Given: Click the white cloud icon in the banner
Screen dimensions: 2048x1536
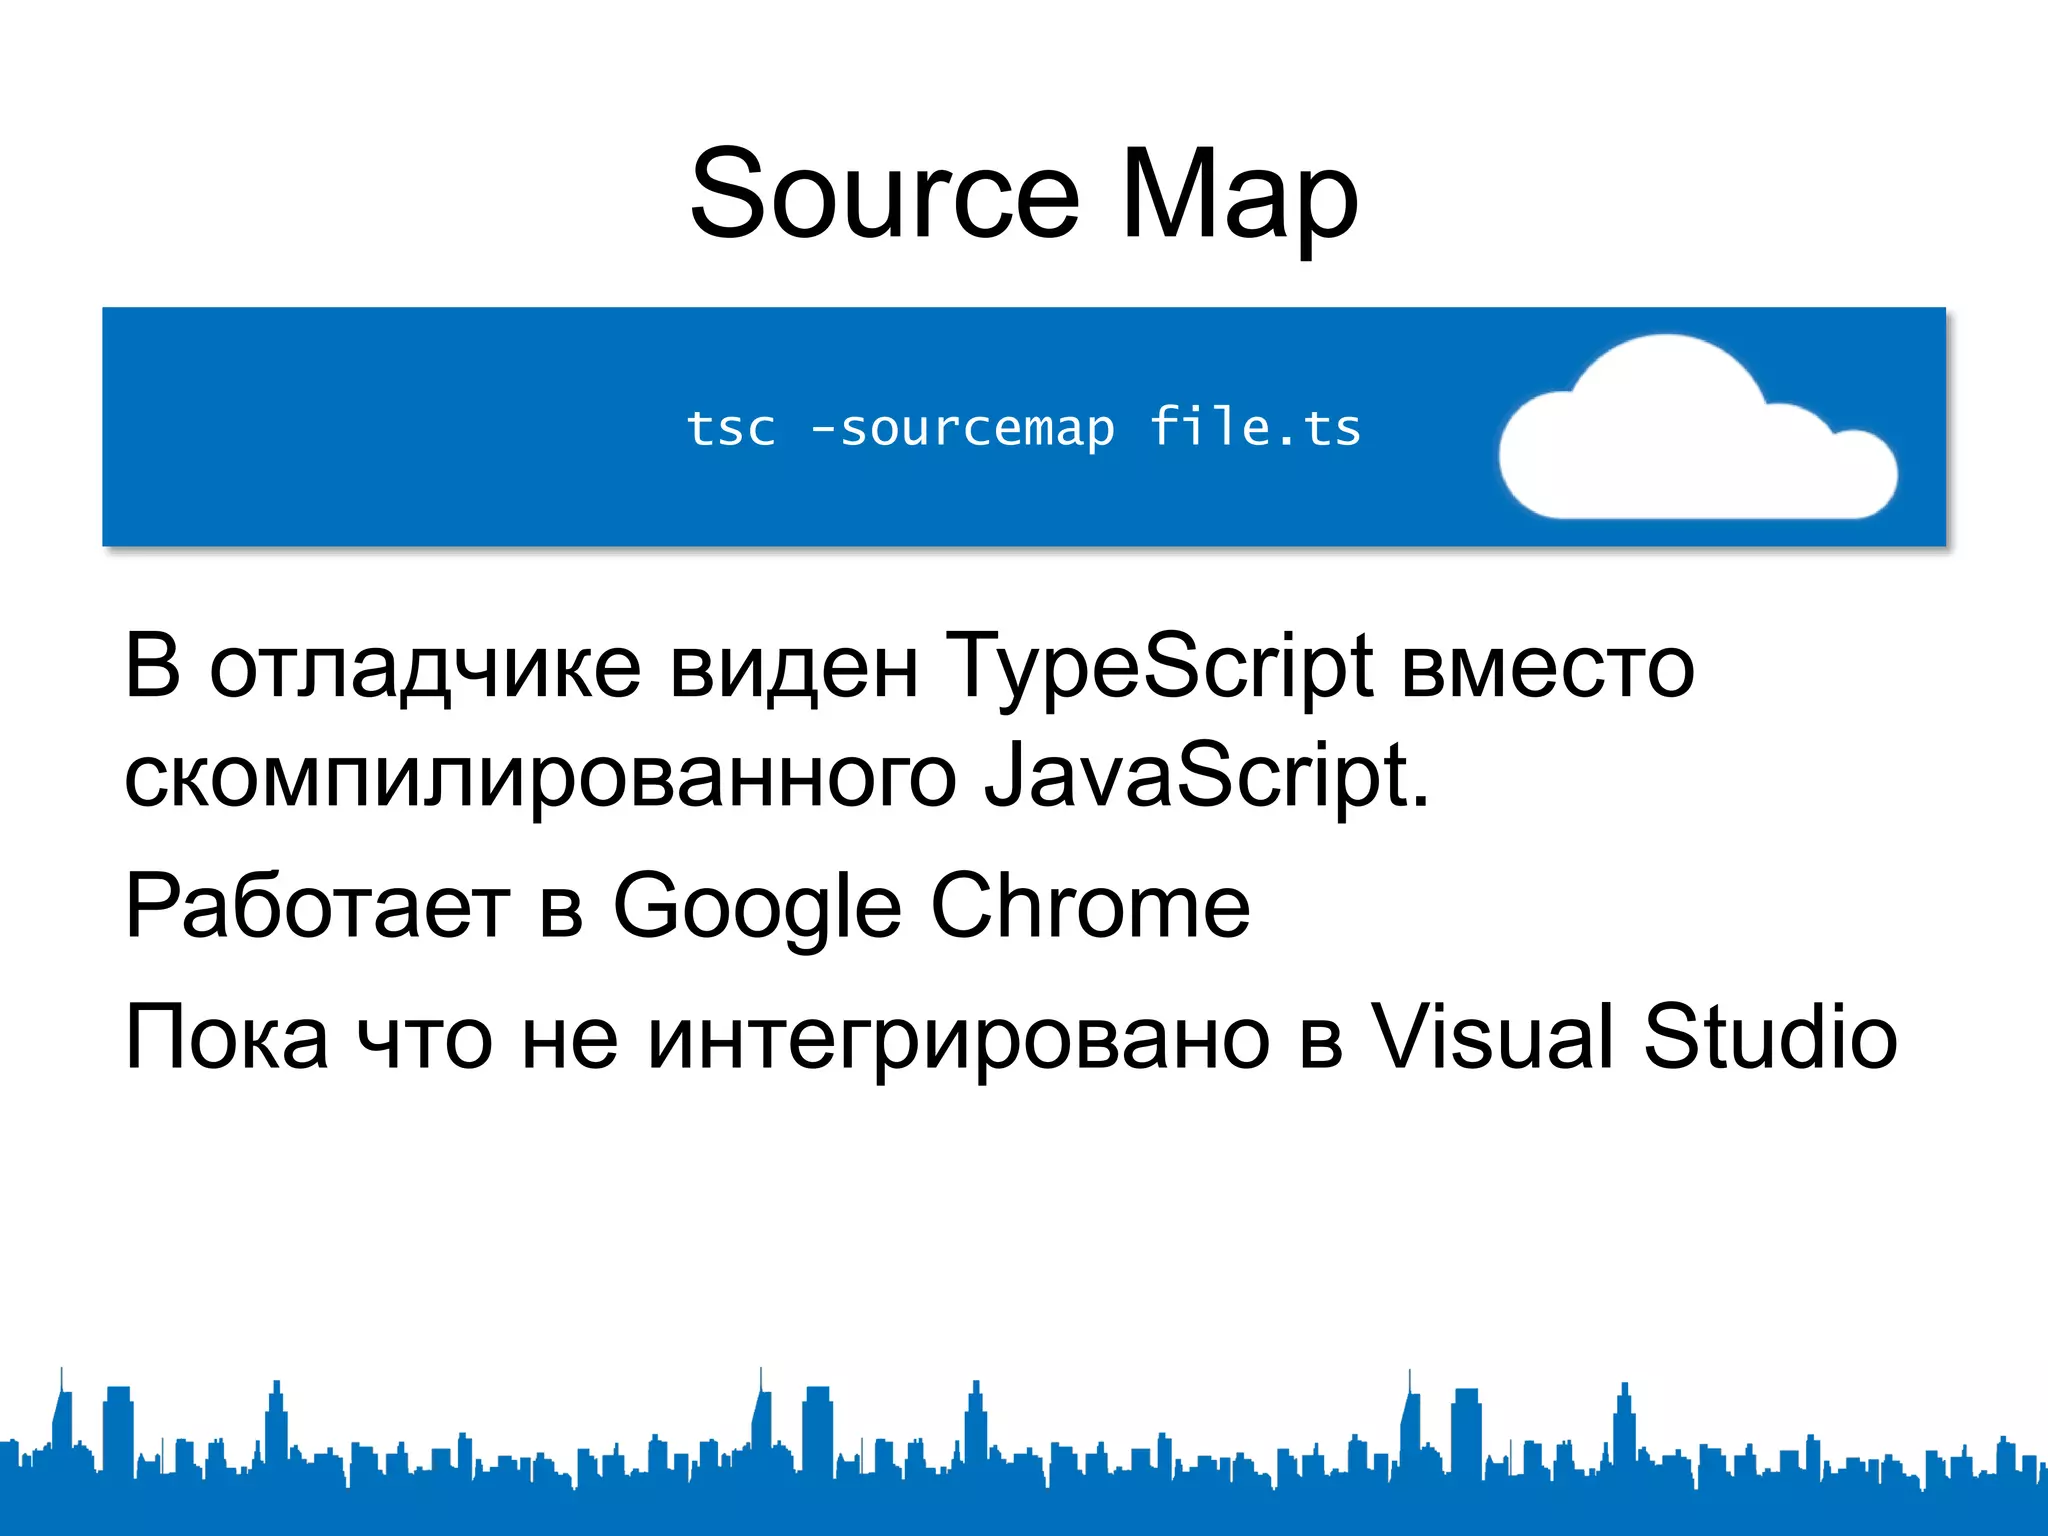Looking at the screenshot, I should pyautogui.click(x=1698, y=427).
